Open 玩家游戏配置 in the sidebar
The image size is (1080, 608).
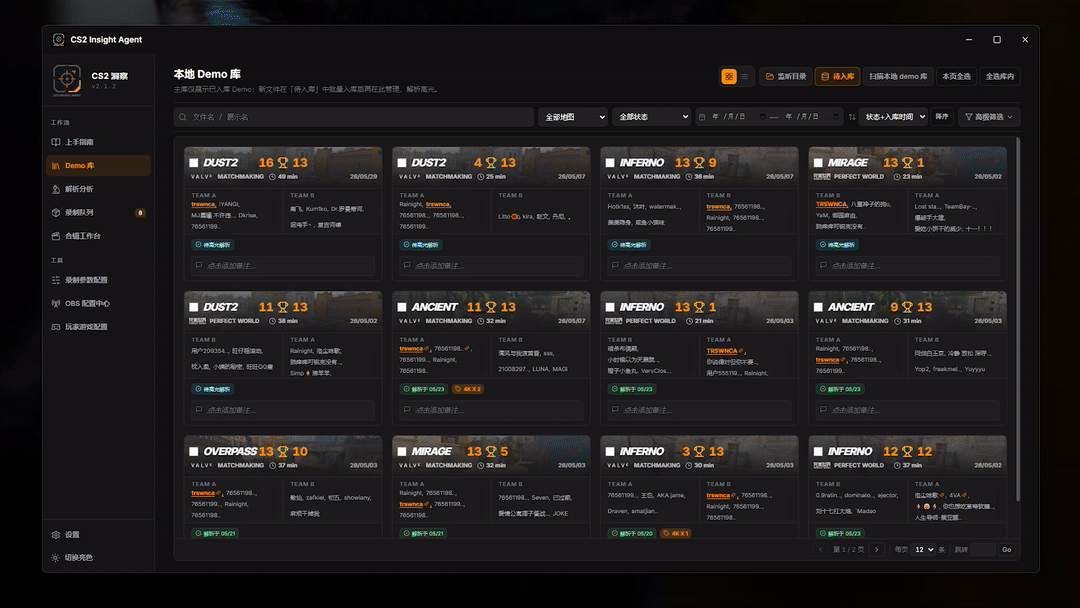coord(98,326)
